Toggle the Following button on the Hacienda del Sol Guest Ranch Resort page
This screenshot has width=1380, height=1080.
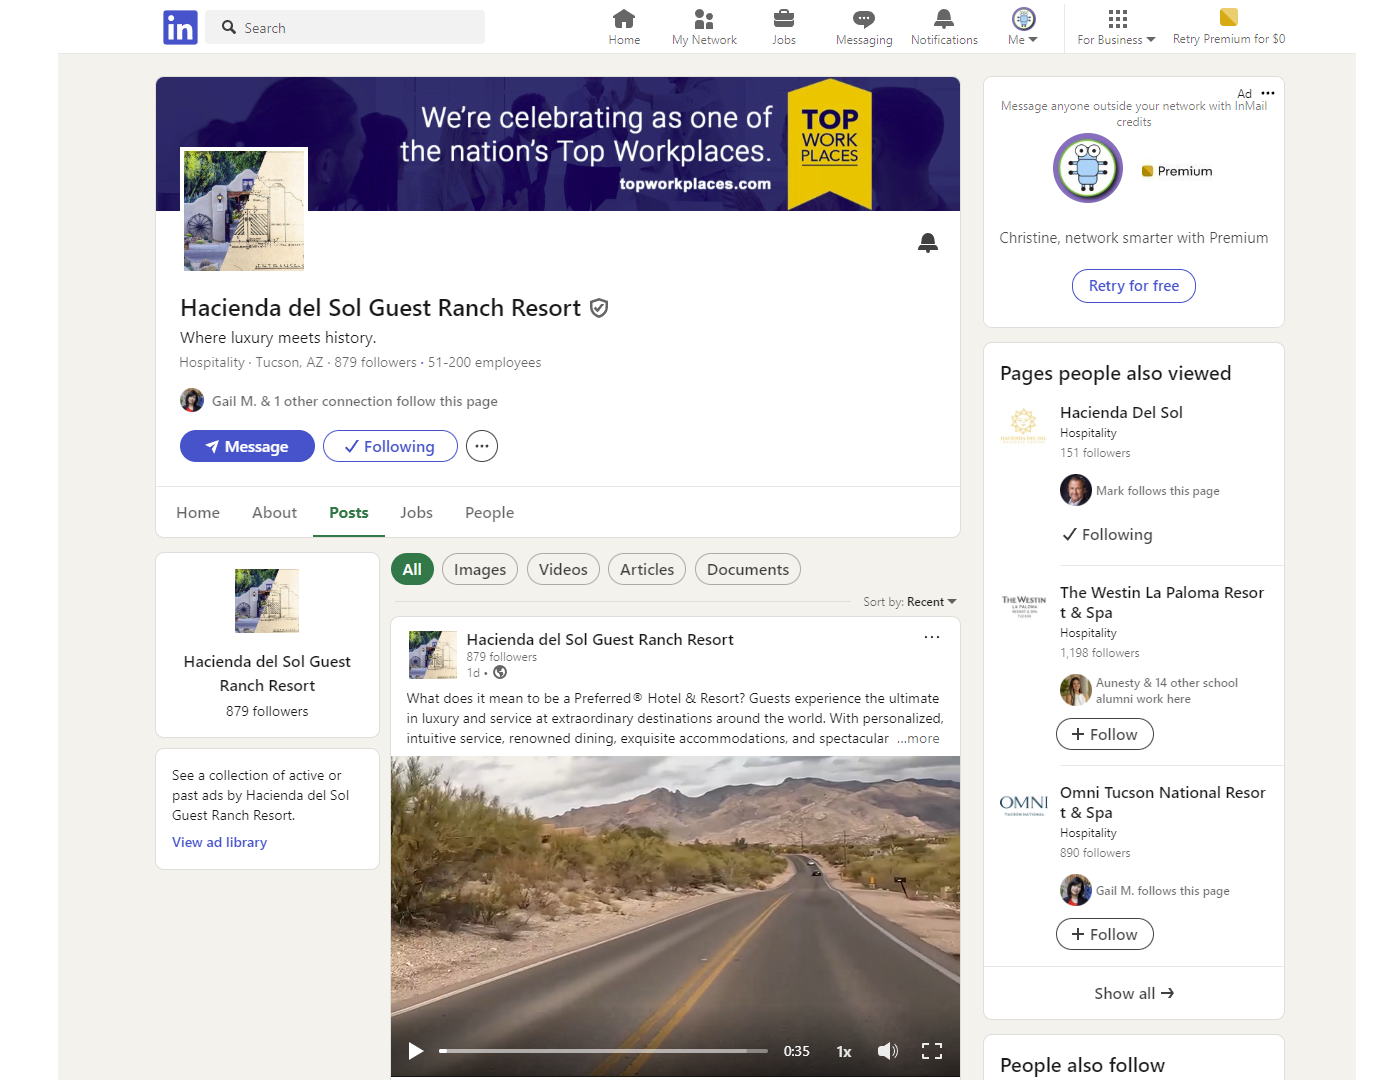point(390,446)
